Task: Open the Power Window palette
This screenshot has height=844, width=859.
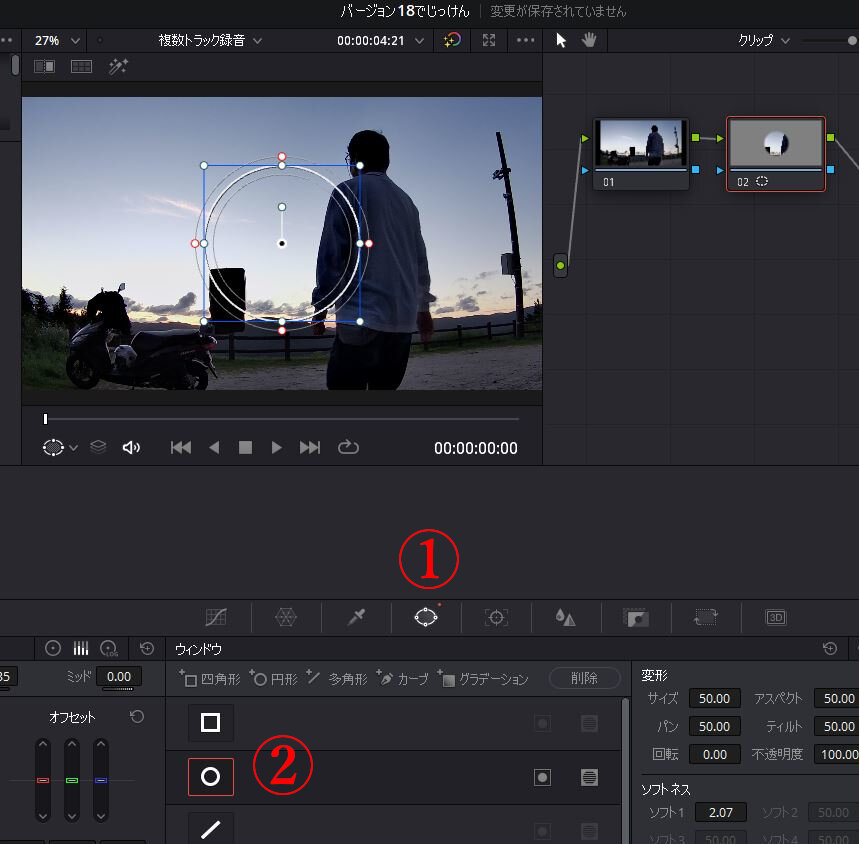Action: coord(426,617)
